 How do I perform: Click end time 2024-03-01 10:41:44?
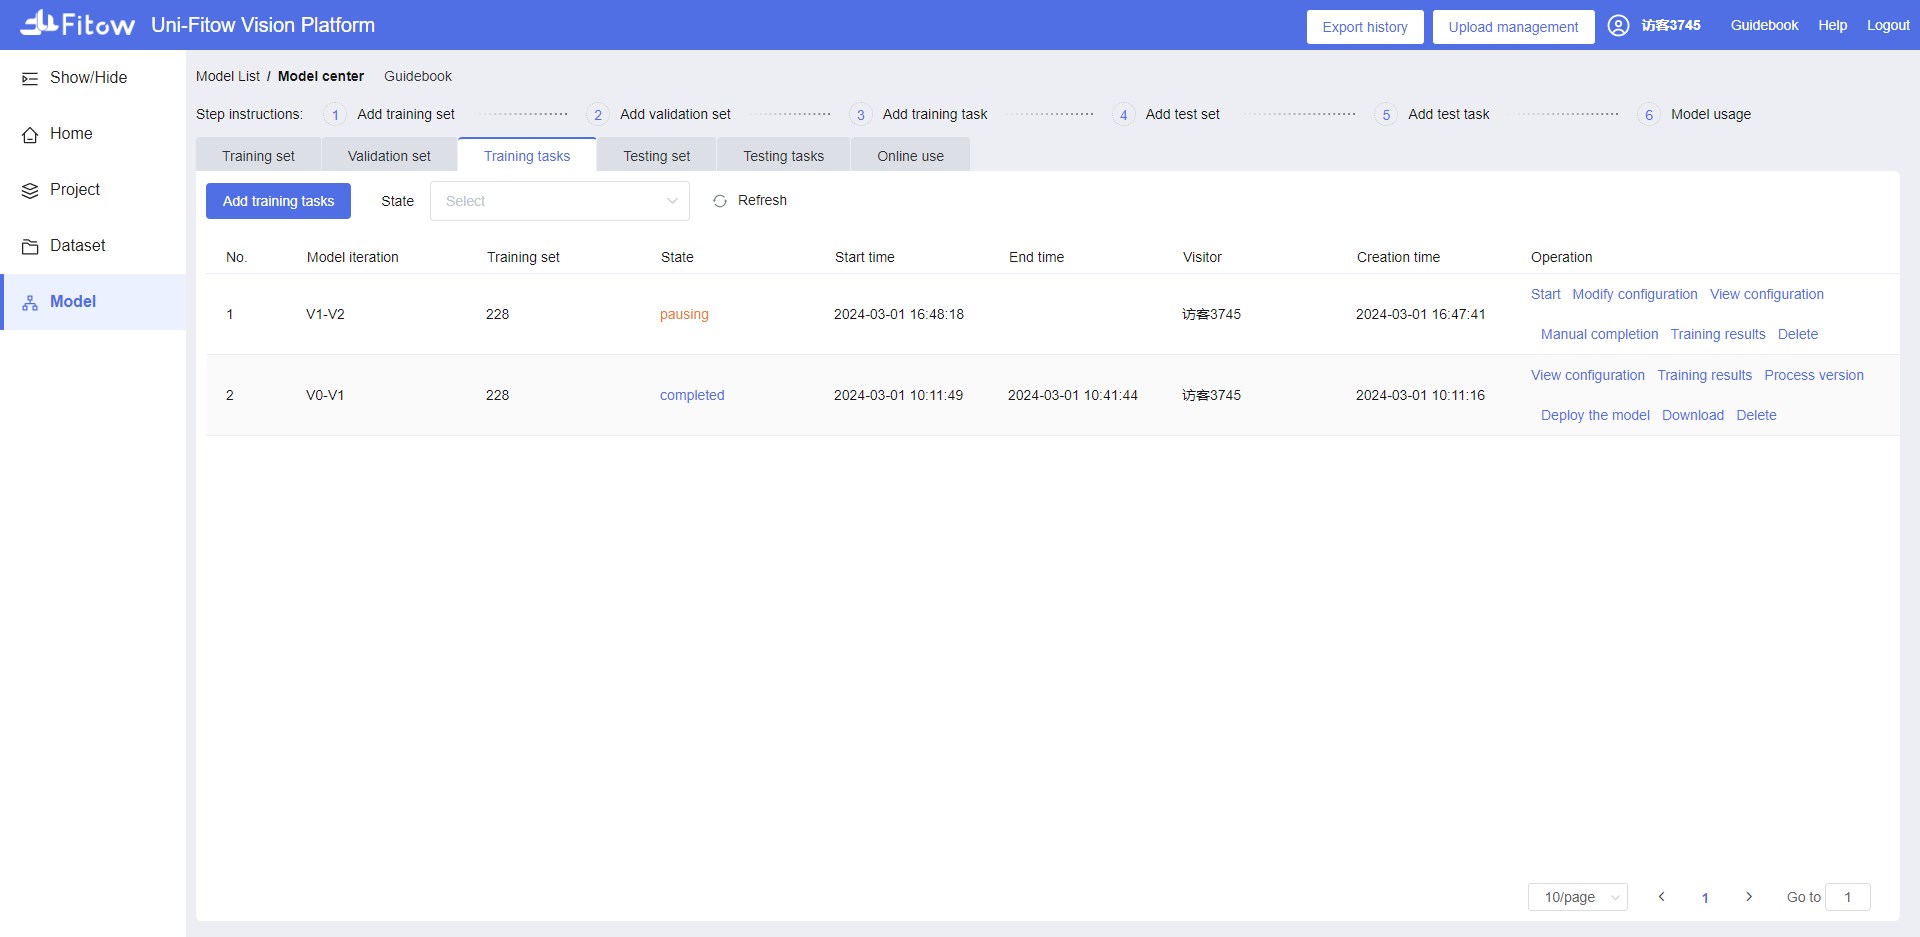tap(1073, 395)
